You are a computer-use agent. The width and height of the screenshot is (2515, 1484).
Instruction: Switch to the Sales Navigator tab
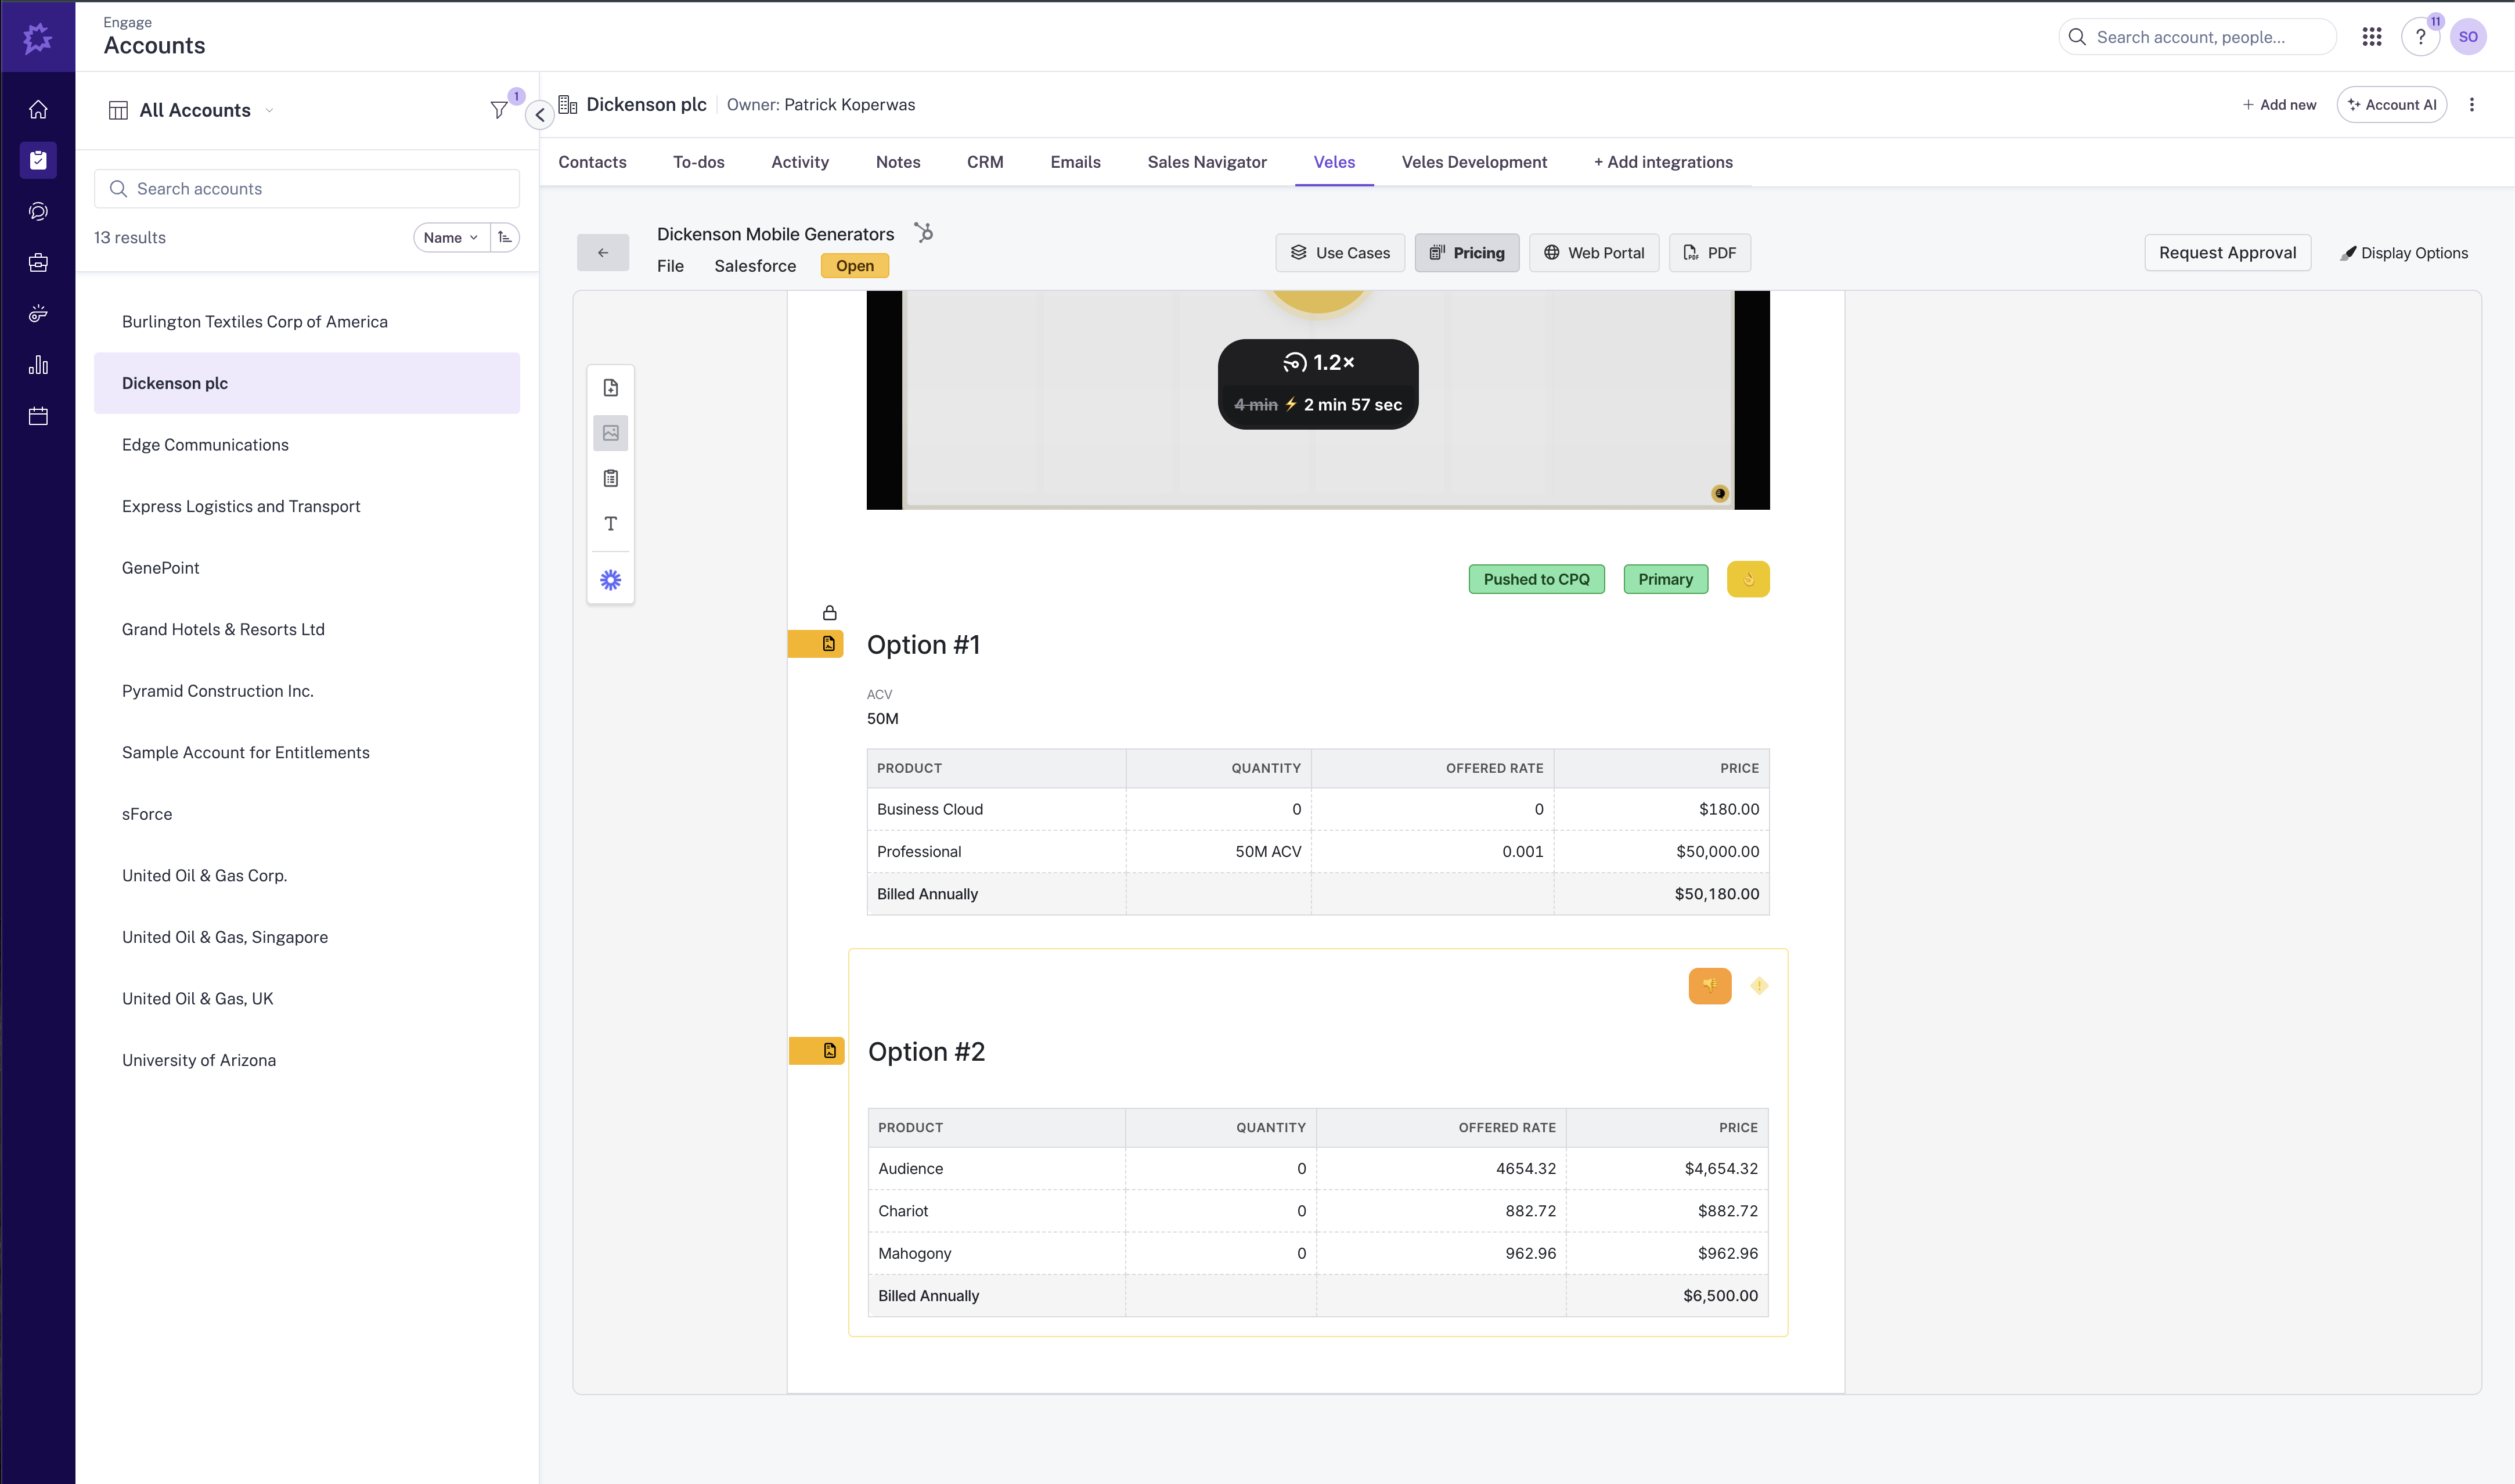point(1206,162)
